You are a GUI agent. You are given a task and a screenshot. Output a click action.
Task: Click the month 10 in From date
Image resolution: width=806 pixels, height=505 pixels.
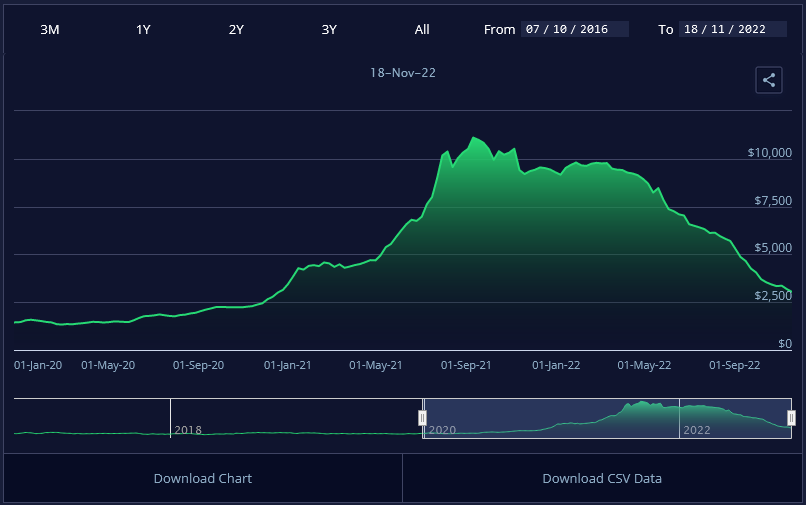(564, 29)
